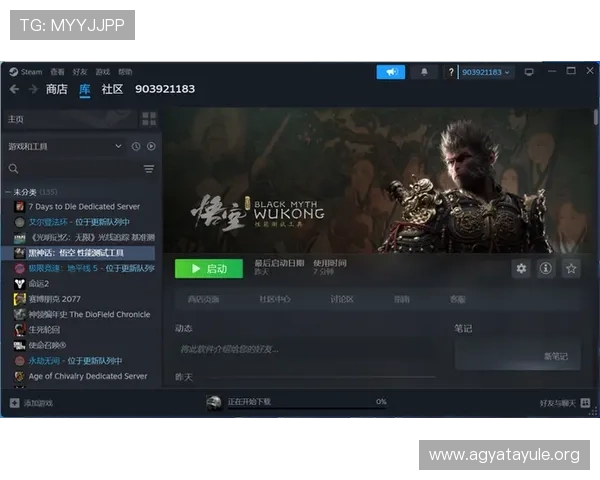Add game to favorites star

tap(571, 268)
